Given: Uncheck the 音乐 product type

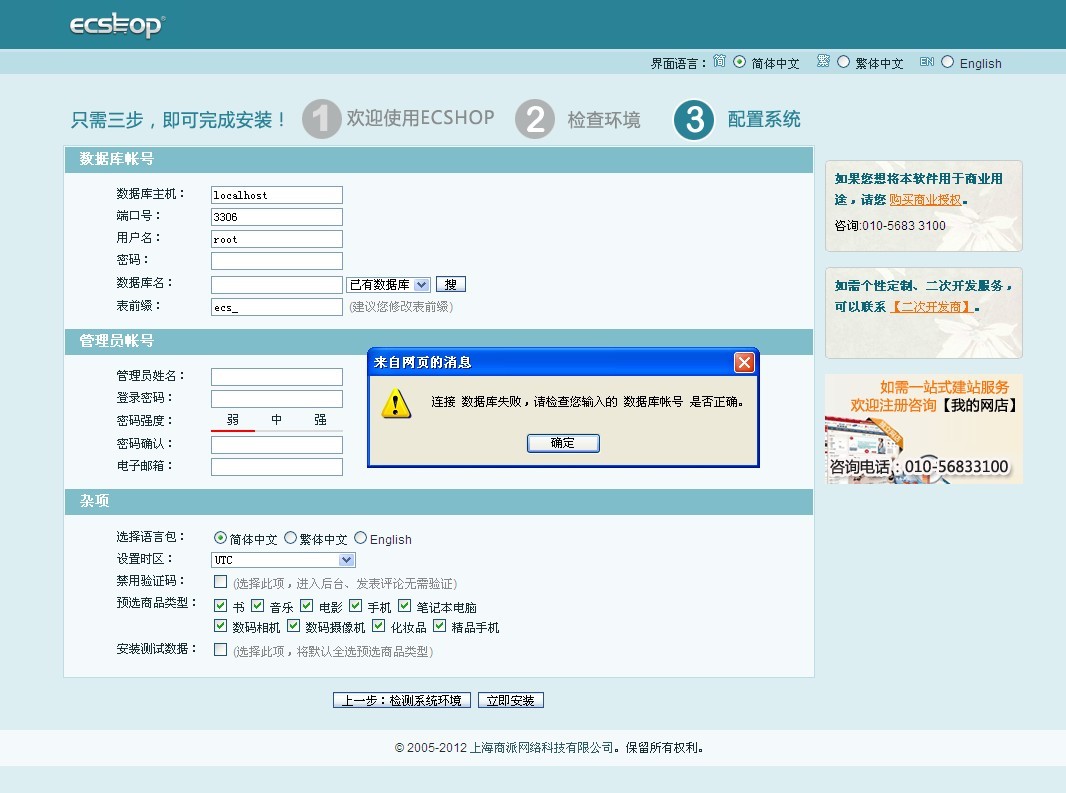Looking at the screenshot, I should click(257, 605).
